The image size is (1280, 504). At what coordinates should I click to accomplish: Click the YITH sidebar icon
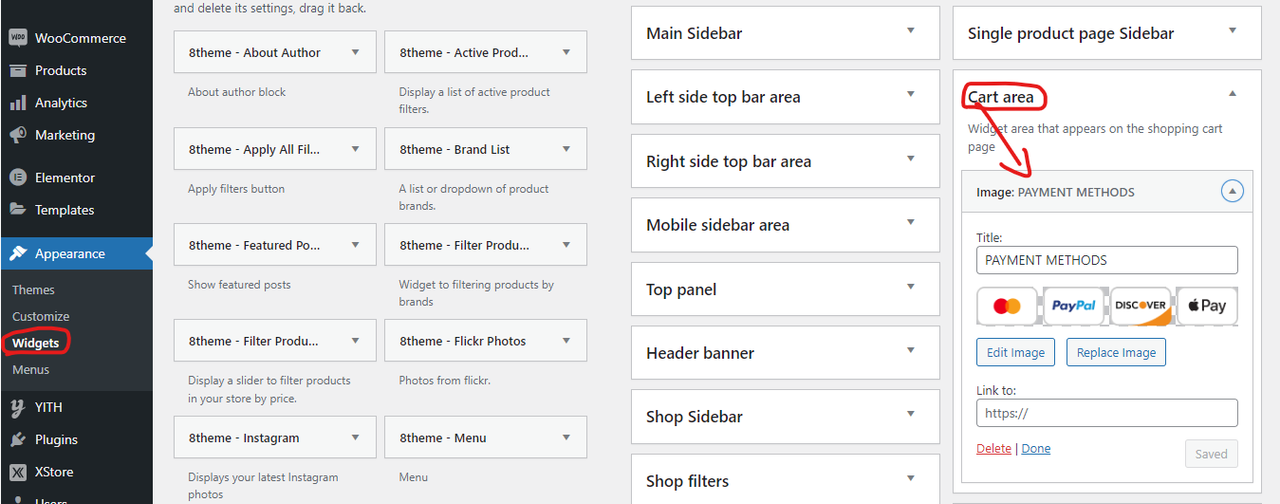point(18,407)
